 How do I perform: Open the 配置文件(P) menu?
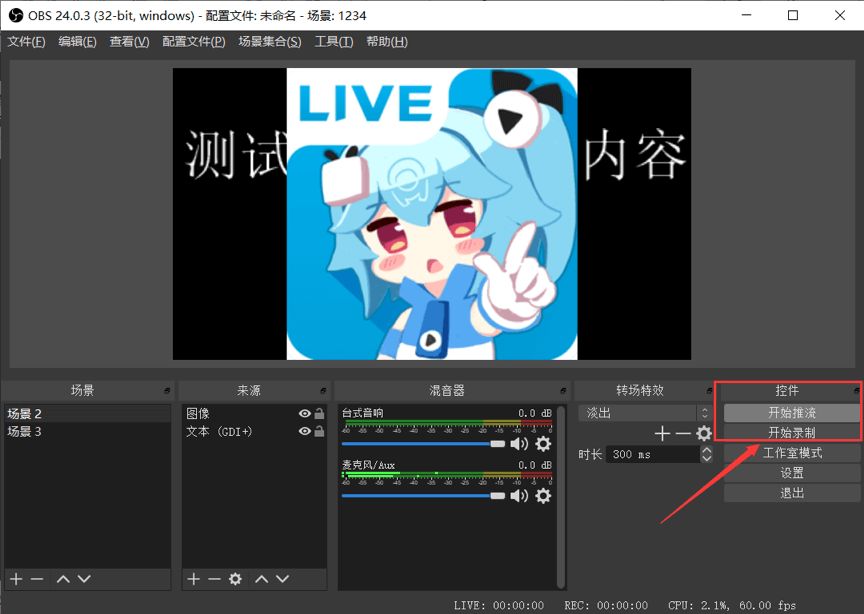193,42
